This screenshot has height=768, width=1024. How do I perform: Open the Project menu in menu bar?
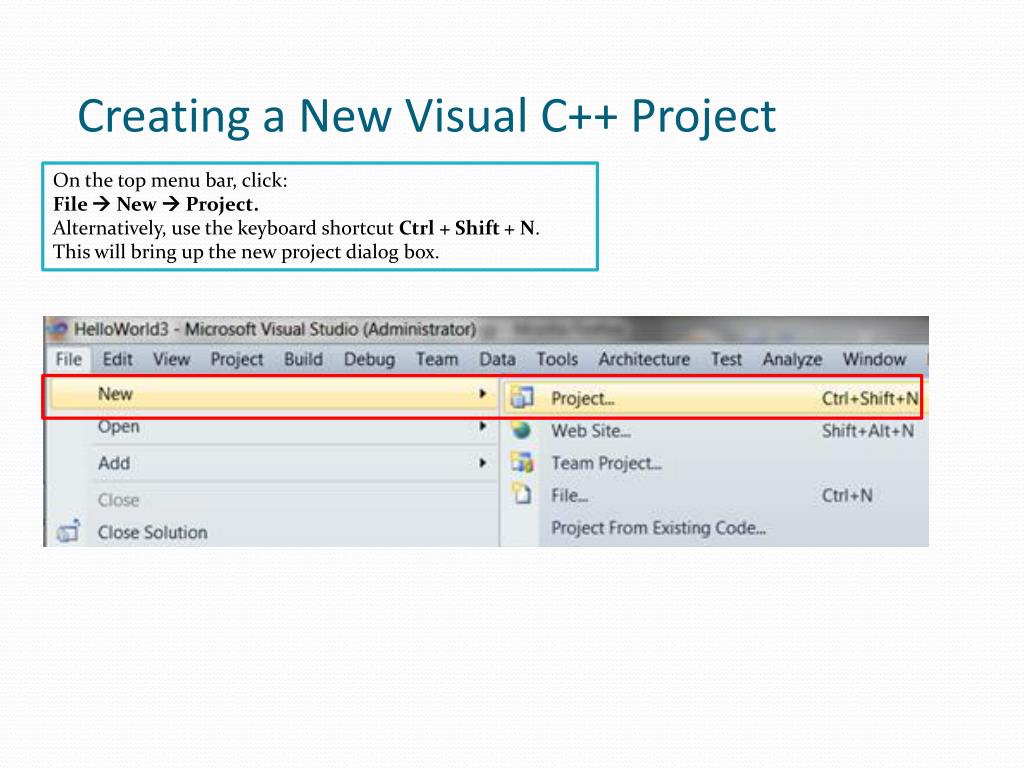[236, 359]
